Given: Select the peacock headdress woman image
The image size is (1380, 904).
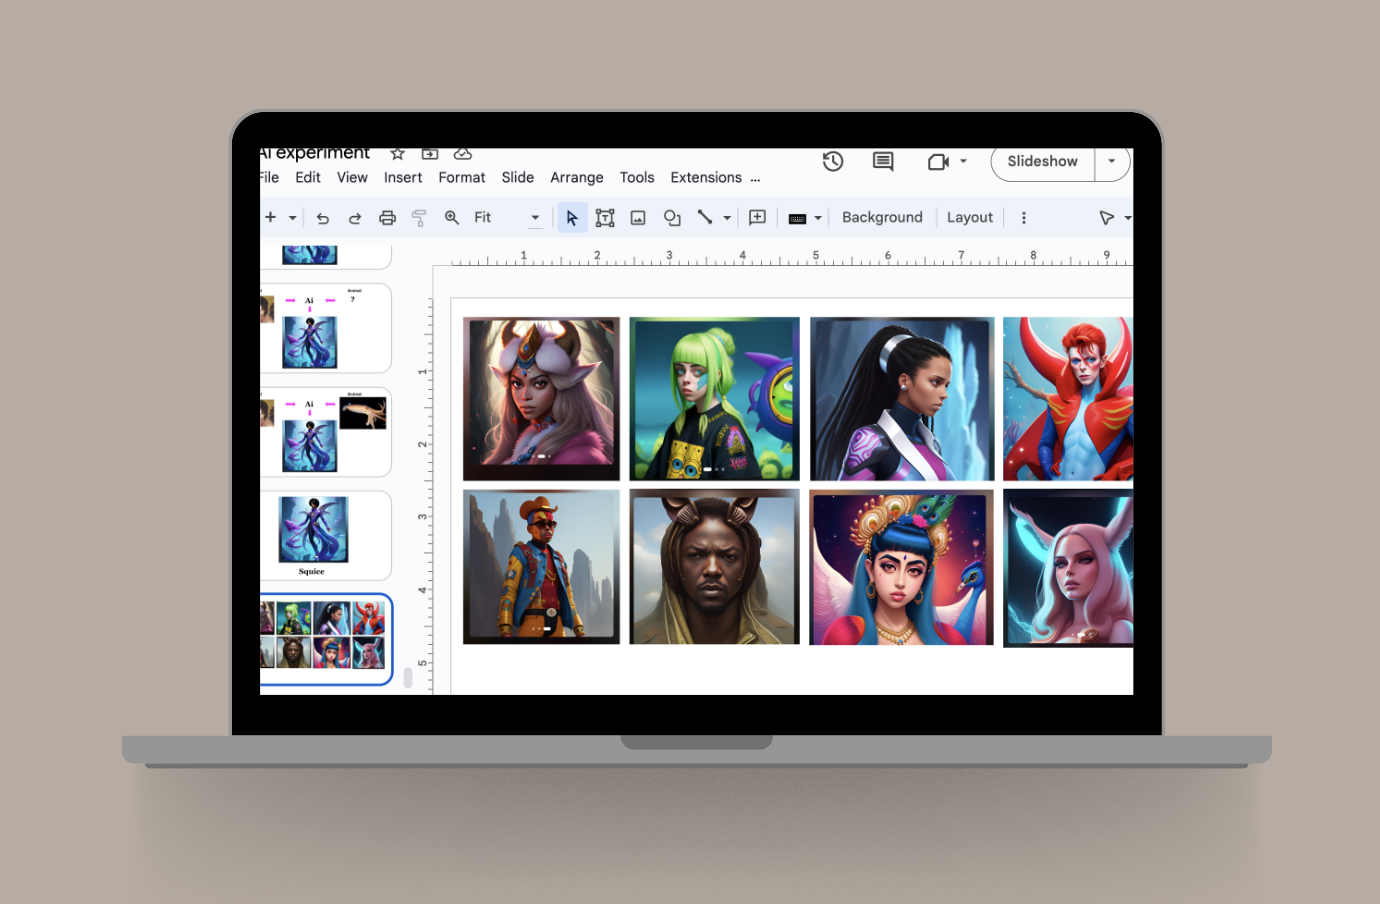Looking at the screenshot, I should (x=901, y=567).
